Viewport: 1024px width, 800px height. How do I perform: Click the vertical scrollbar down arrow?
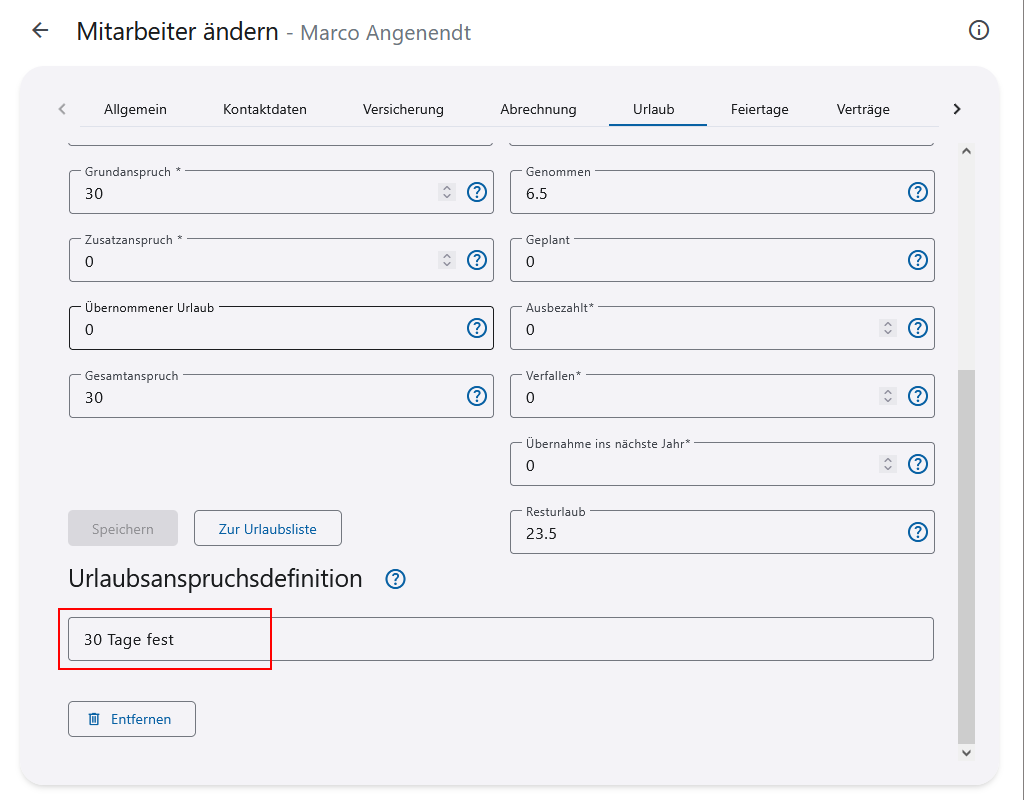[x=966, y=752]
